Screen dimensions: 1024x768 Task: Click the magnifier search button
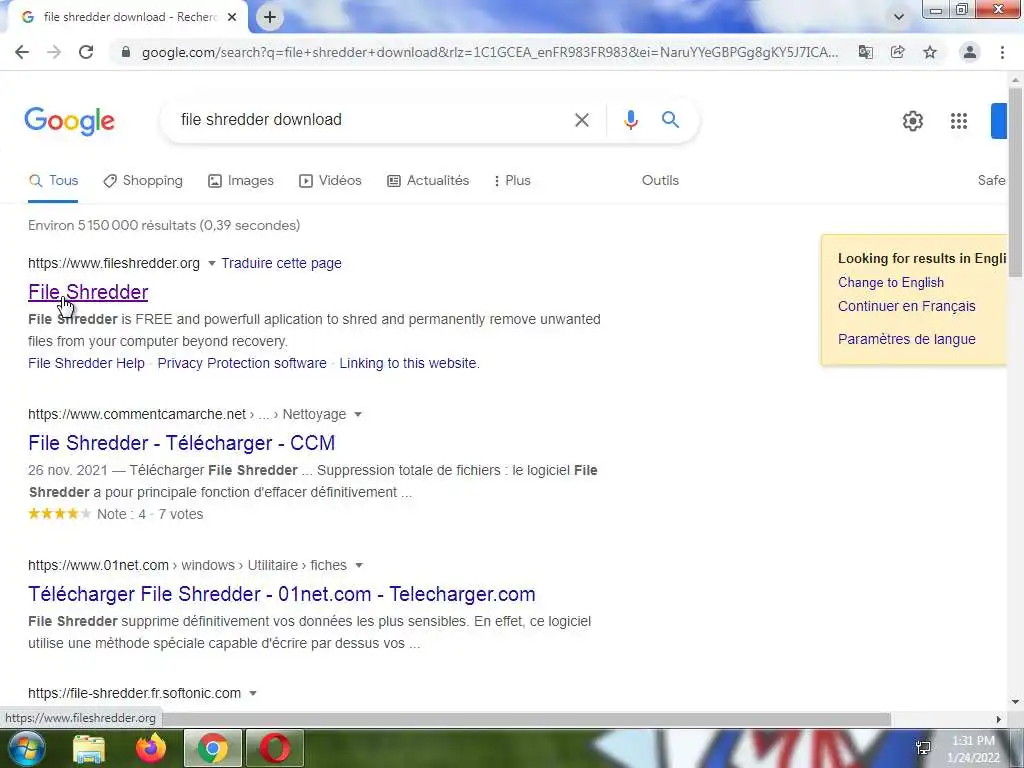pyautogui.click(x=670, y=120)
